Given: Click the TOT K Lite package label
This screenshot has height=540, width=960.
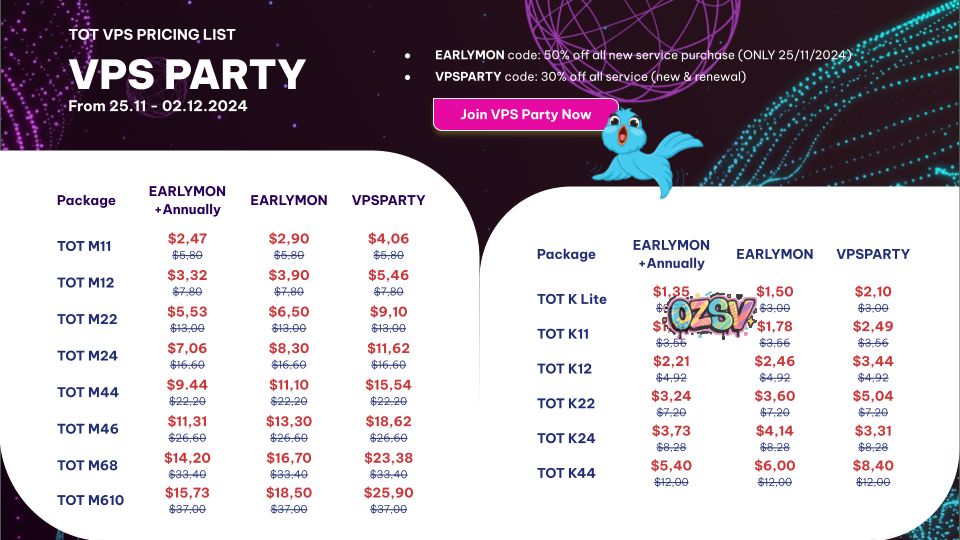Looking at the screenshot, I should tap(572, 299).
